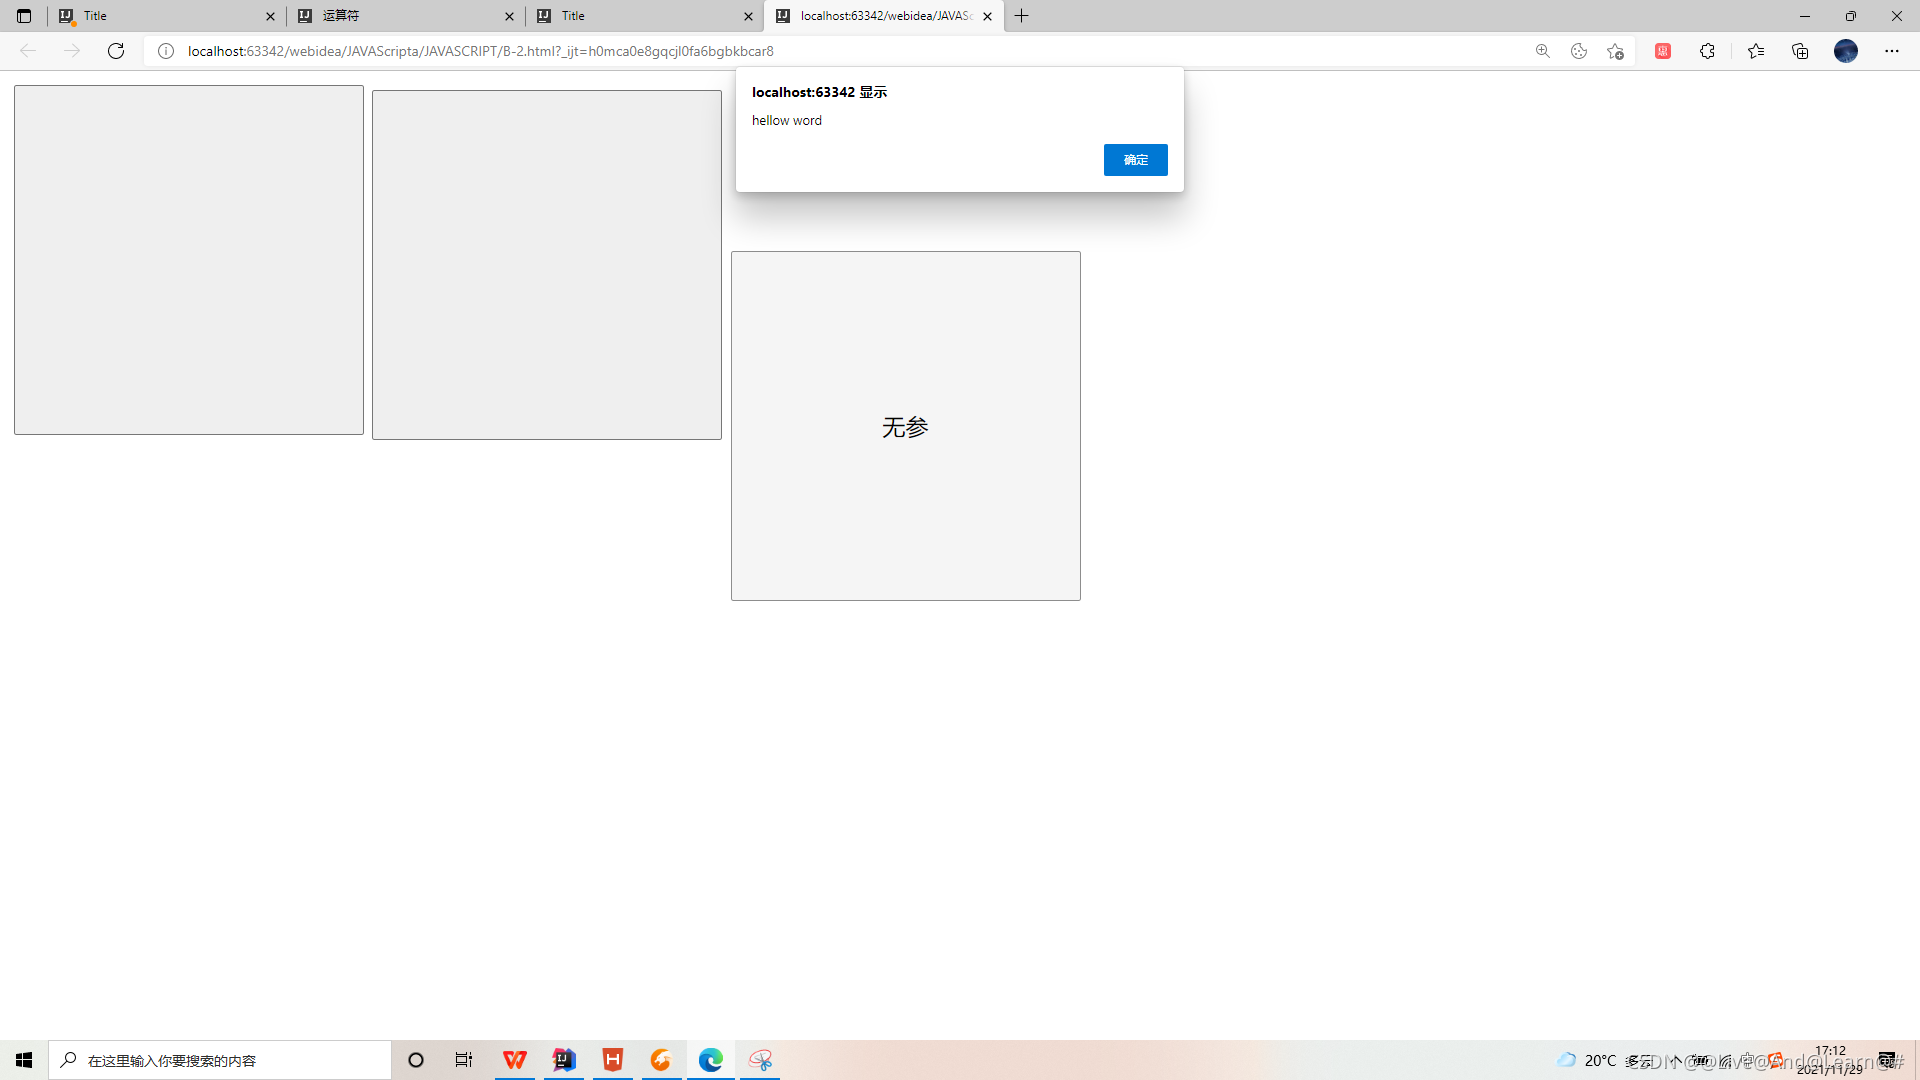Open the user profile avatar
This screenshot has width=1920, height=1080.
click(1846, 51)
